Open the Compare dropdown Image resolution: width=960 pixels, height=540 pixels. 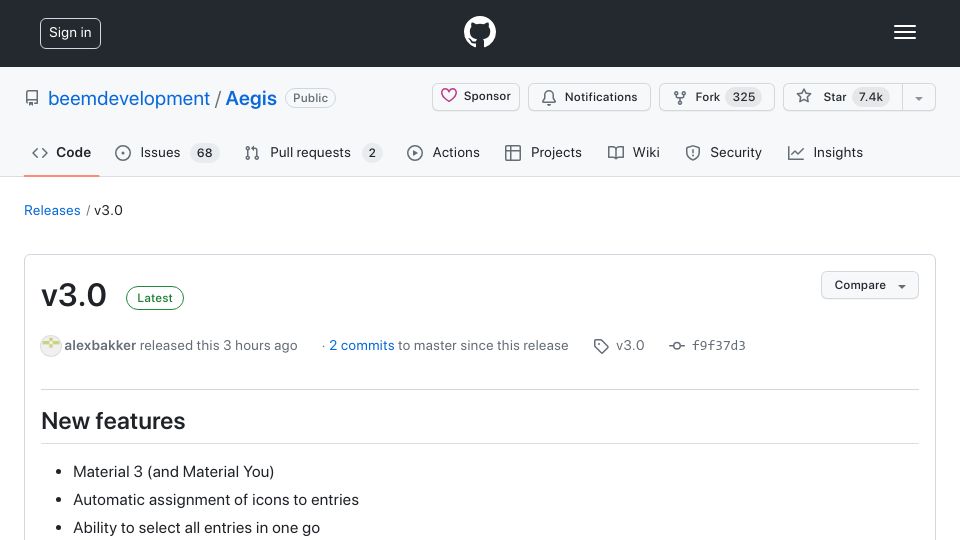point(869,285)
